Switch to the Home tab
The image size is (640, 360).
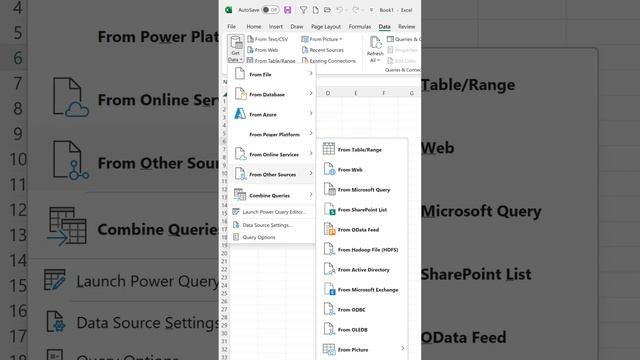coord(253,27)
